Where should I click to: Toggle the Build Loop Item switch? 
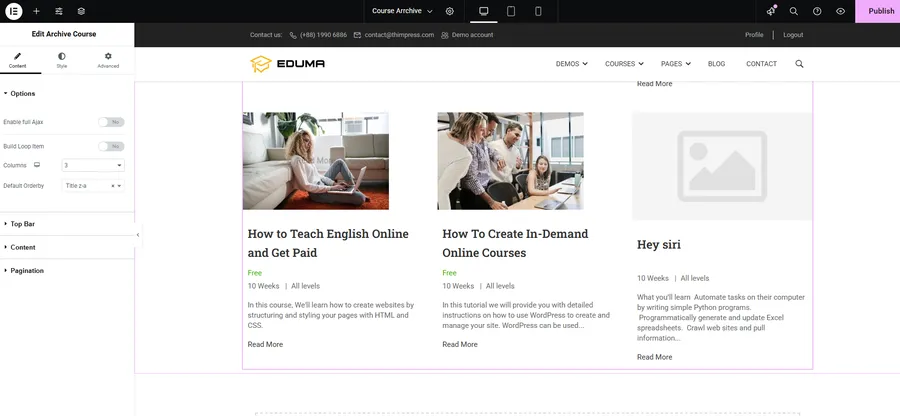(111, 146)
